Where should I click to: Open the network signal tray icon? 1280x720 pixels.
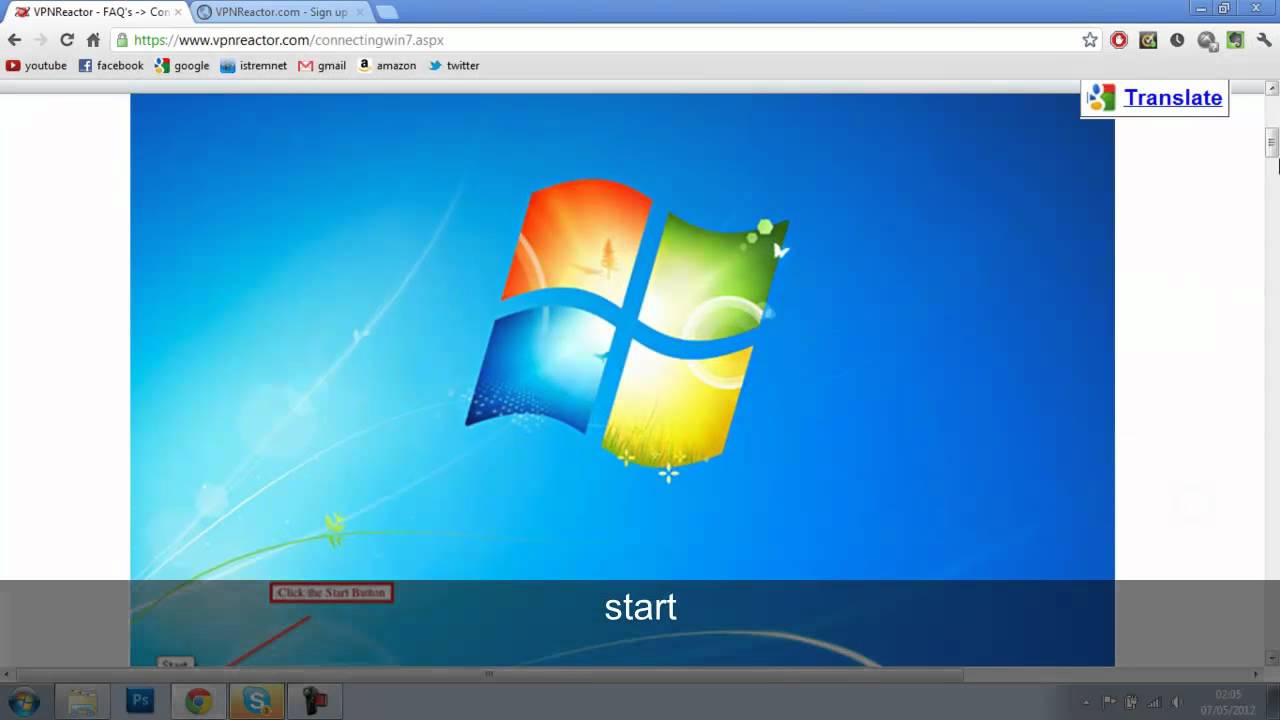(1154, 702)
